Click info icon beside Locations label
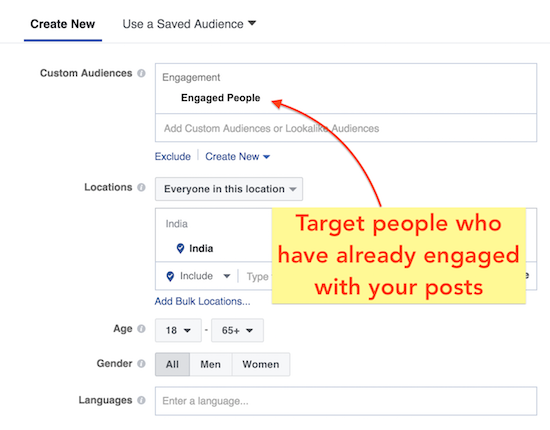The image size is (550, 430). [x=141, y=187]
